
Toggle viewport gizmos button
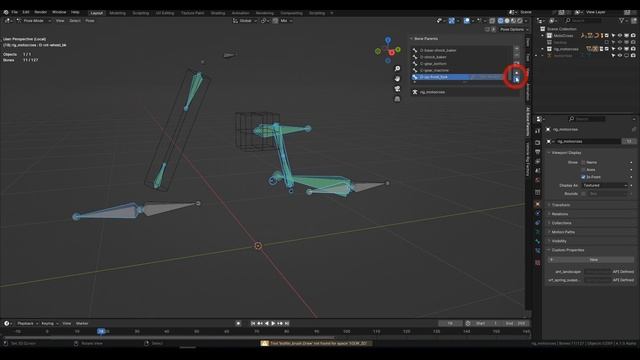click(x=451, y=20)
